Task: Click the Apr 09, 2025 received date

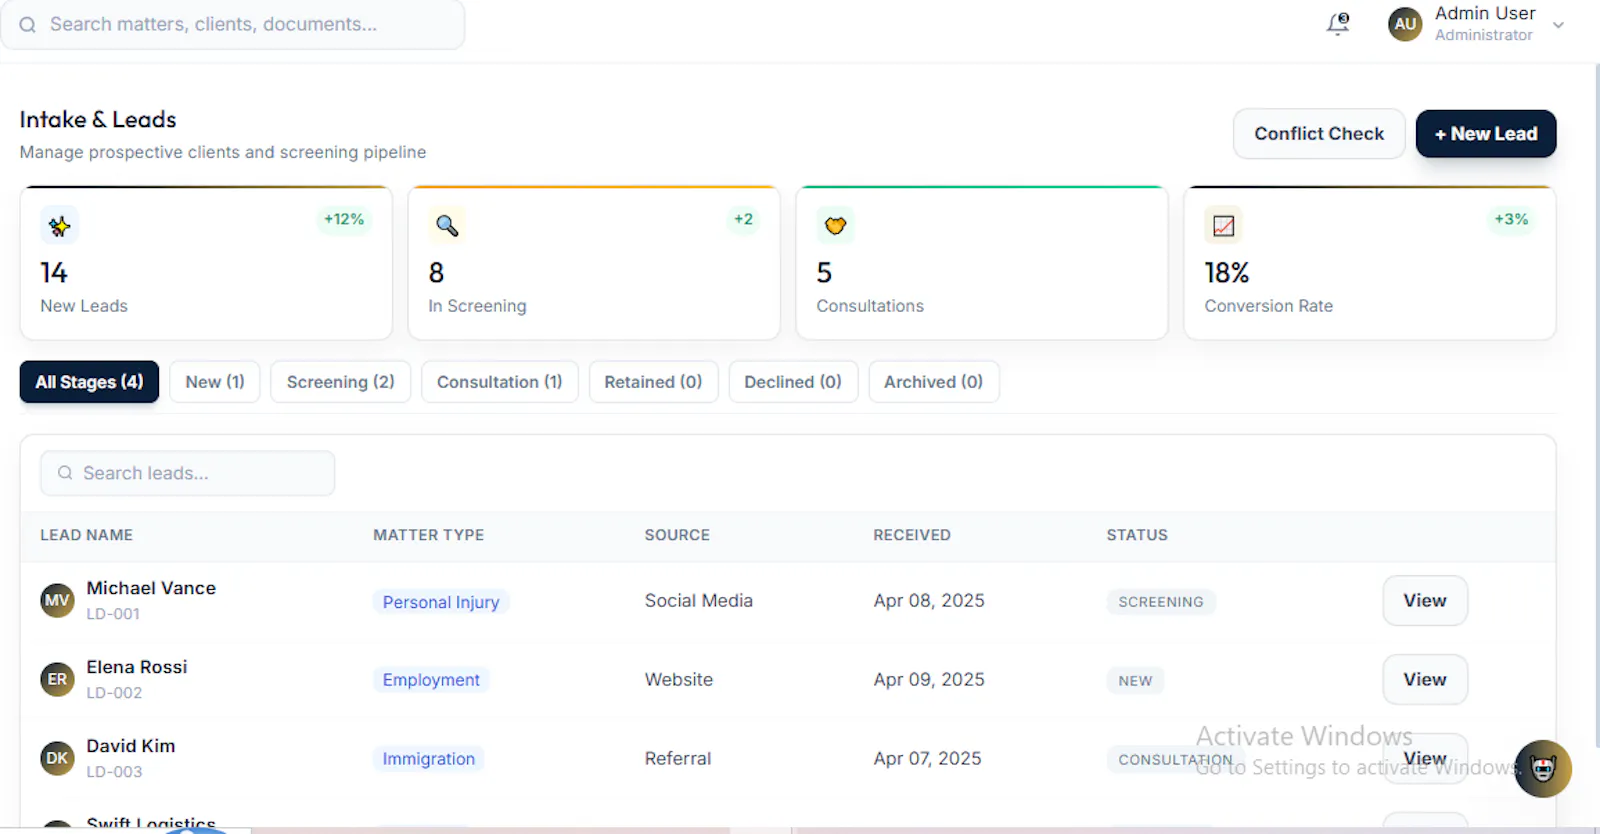Action: [x=929, y=680]
